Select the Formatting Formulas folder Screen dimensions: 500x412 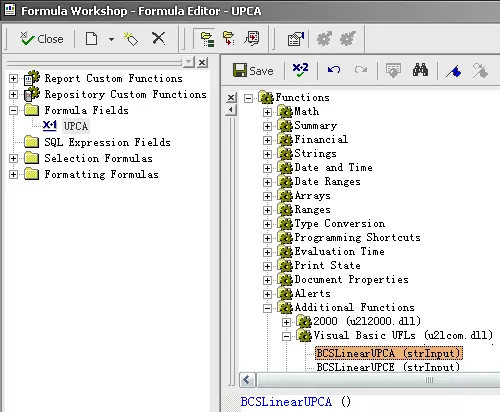tap(101, 174)
